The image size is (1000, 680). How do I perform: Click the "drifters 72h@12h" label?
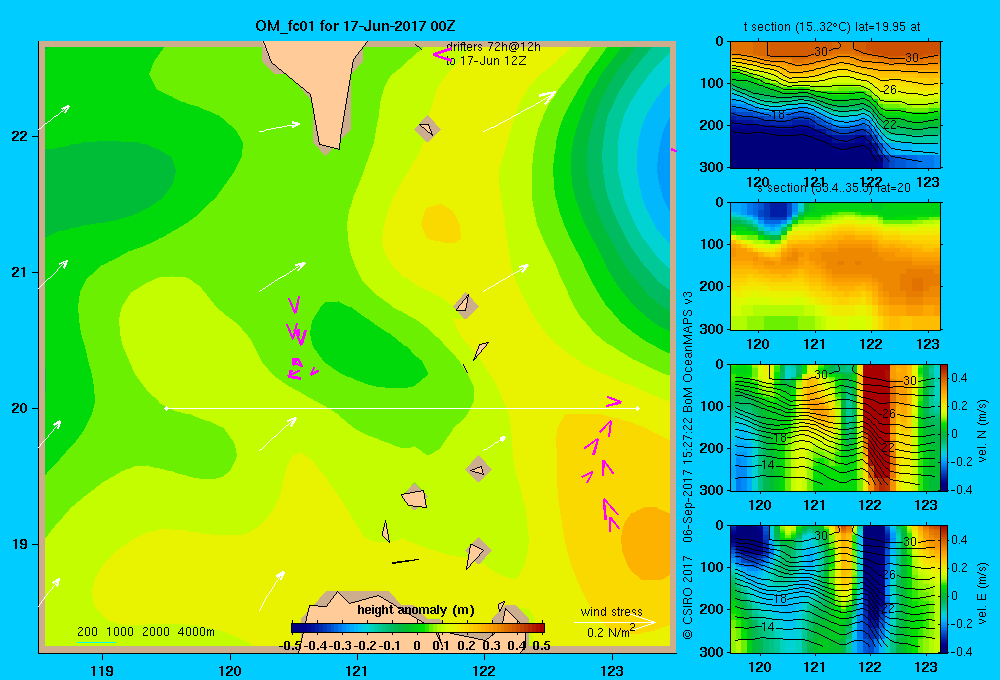coord(493,47)
